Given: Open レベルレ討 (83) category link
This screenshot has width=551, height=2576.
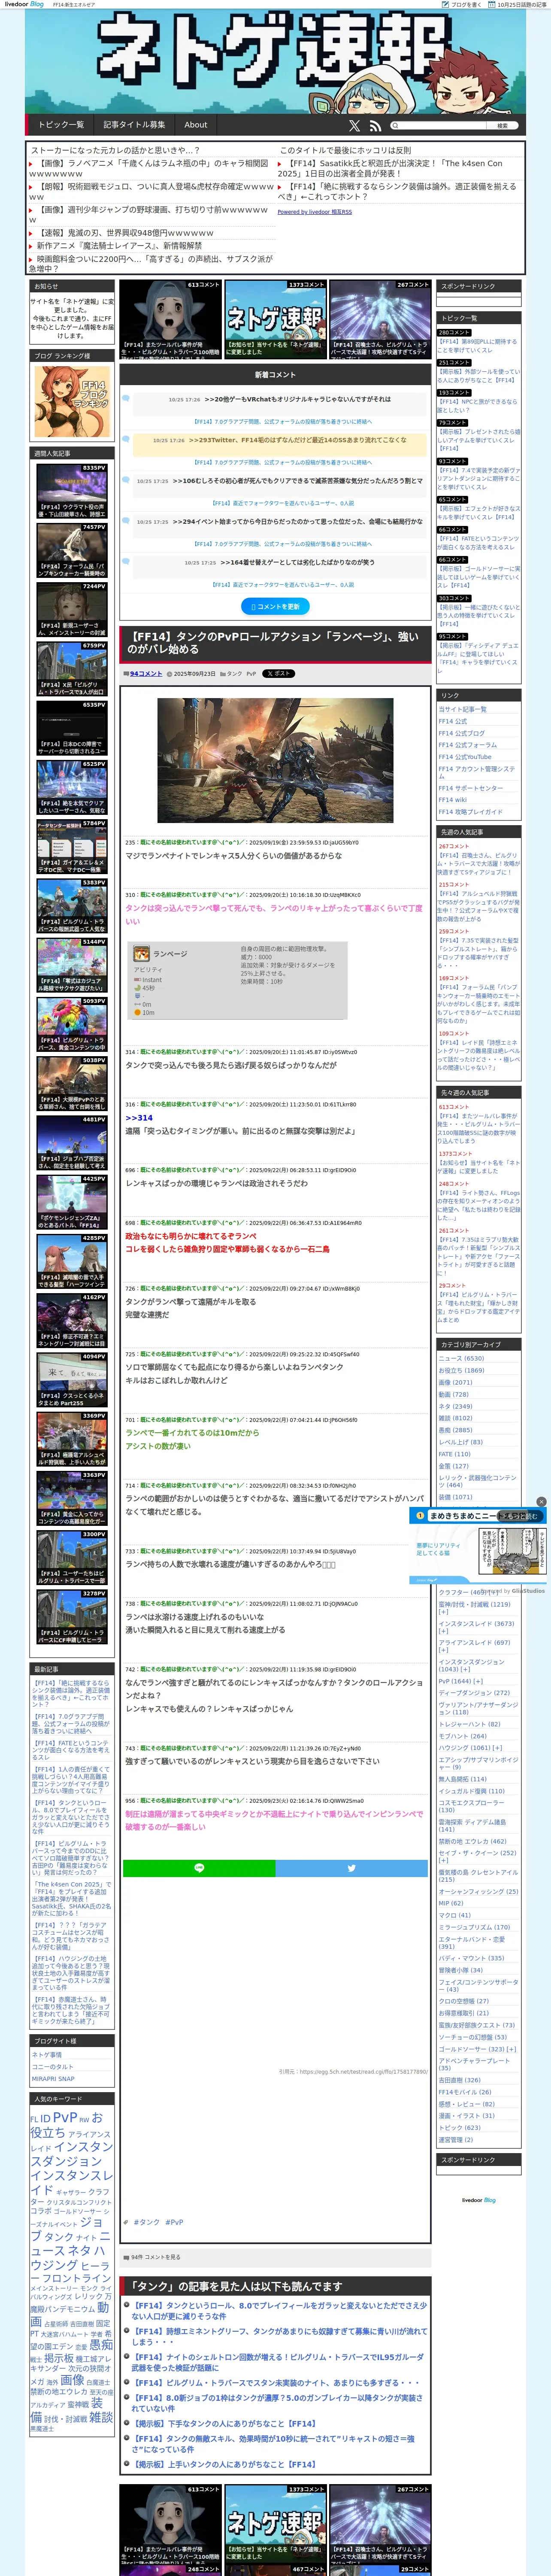Looking at the screenshot, I should tap(460, 1442).
